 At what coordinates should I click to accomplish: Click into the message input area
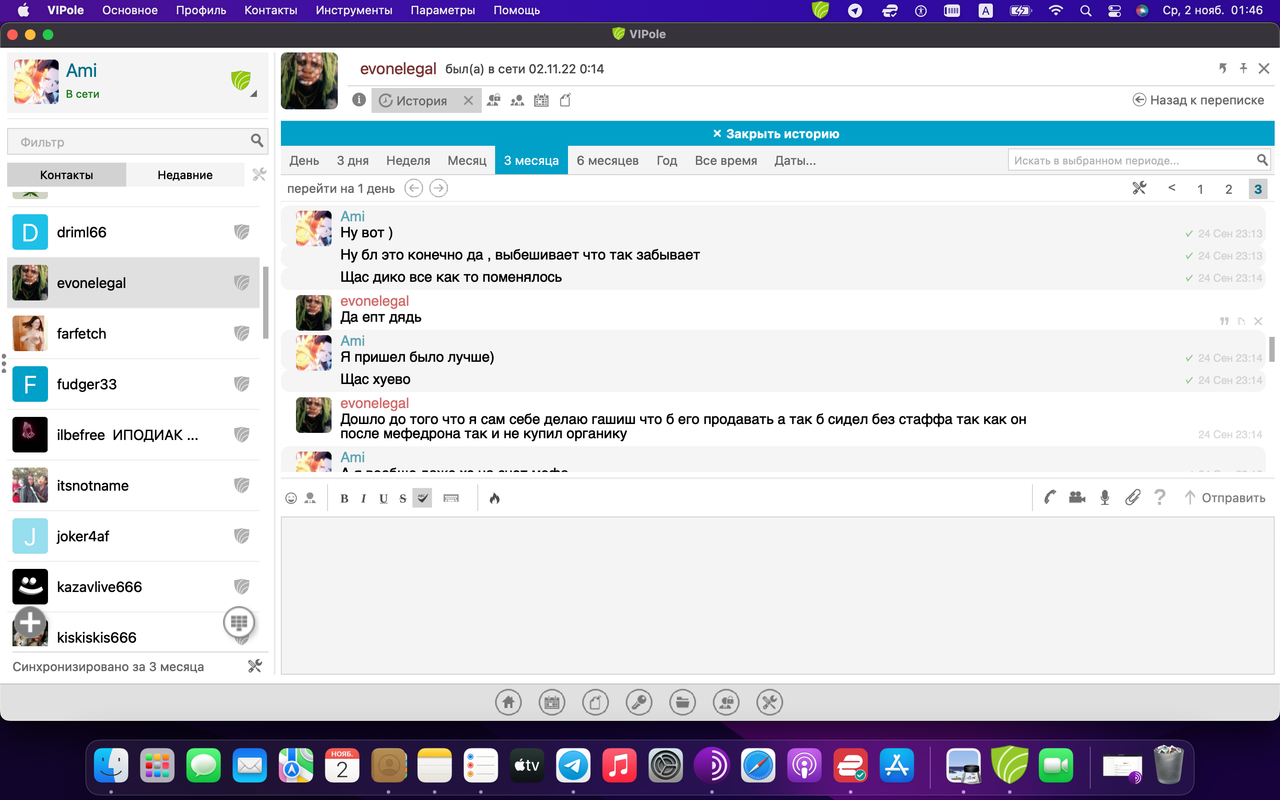776,596
